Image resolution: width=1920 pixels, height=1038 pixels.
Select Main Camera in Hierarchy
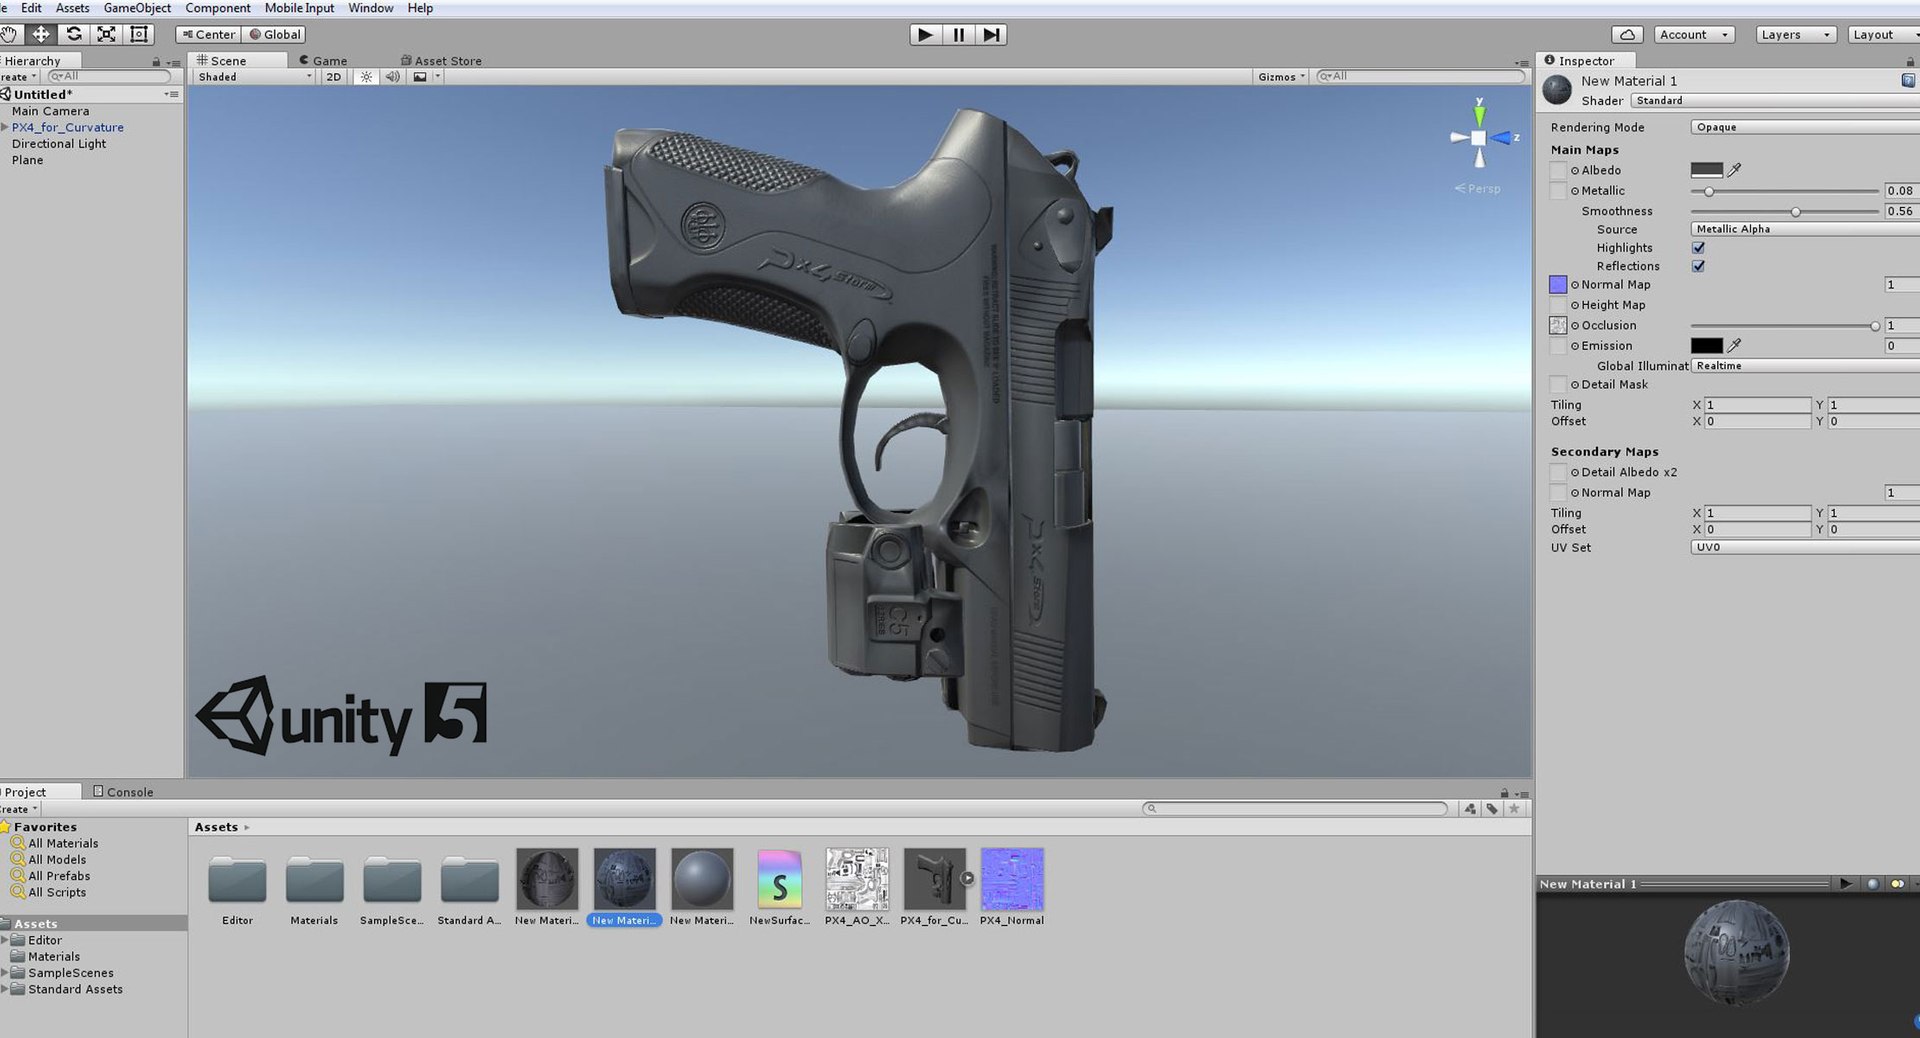50,111
